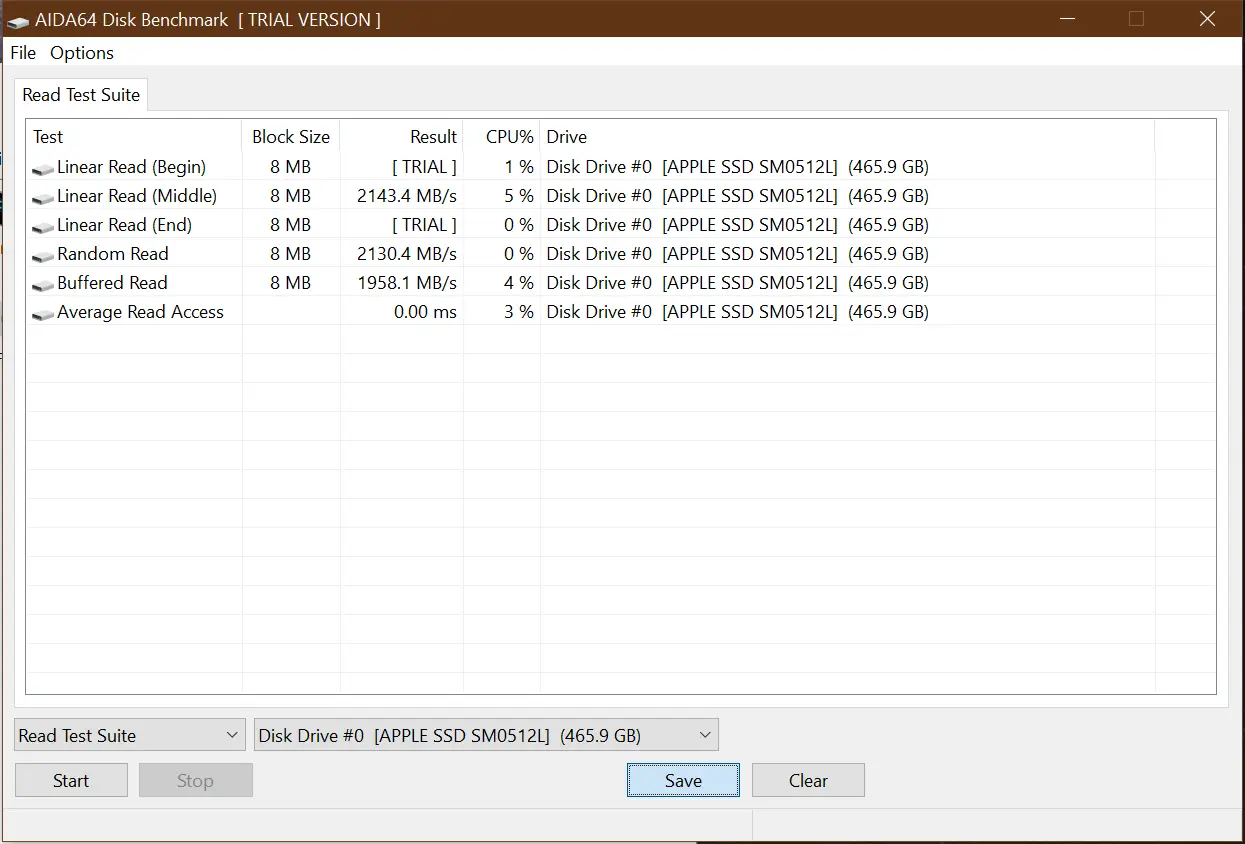Select the Linear Read (Begin) row label
Image resolution: width=1245 pixels, height=844 pixels.
[131, 167]
